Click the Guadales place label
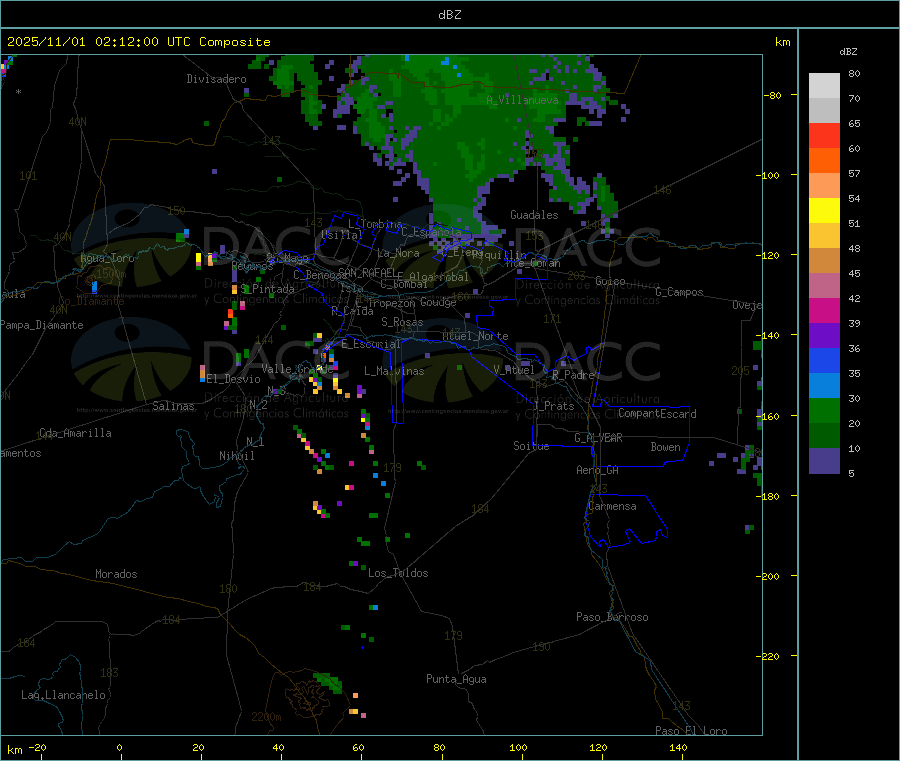900x761 pixels. click(x=534, y=215)
